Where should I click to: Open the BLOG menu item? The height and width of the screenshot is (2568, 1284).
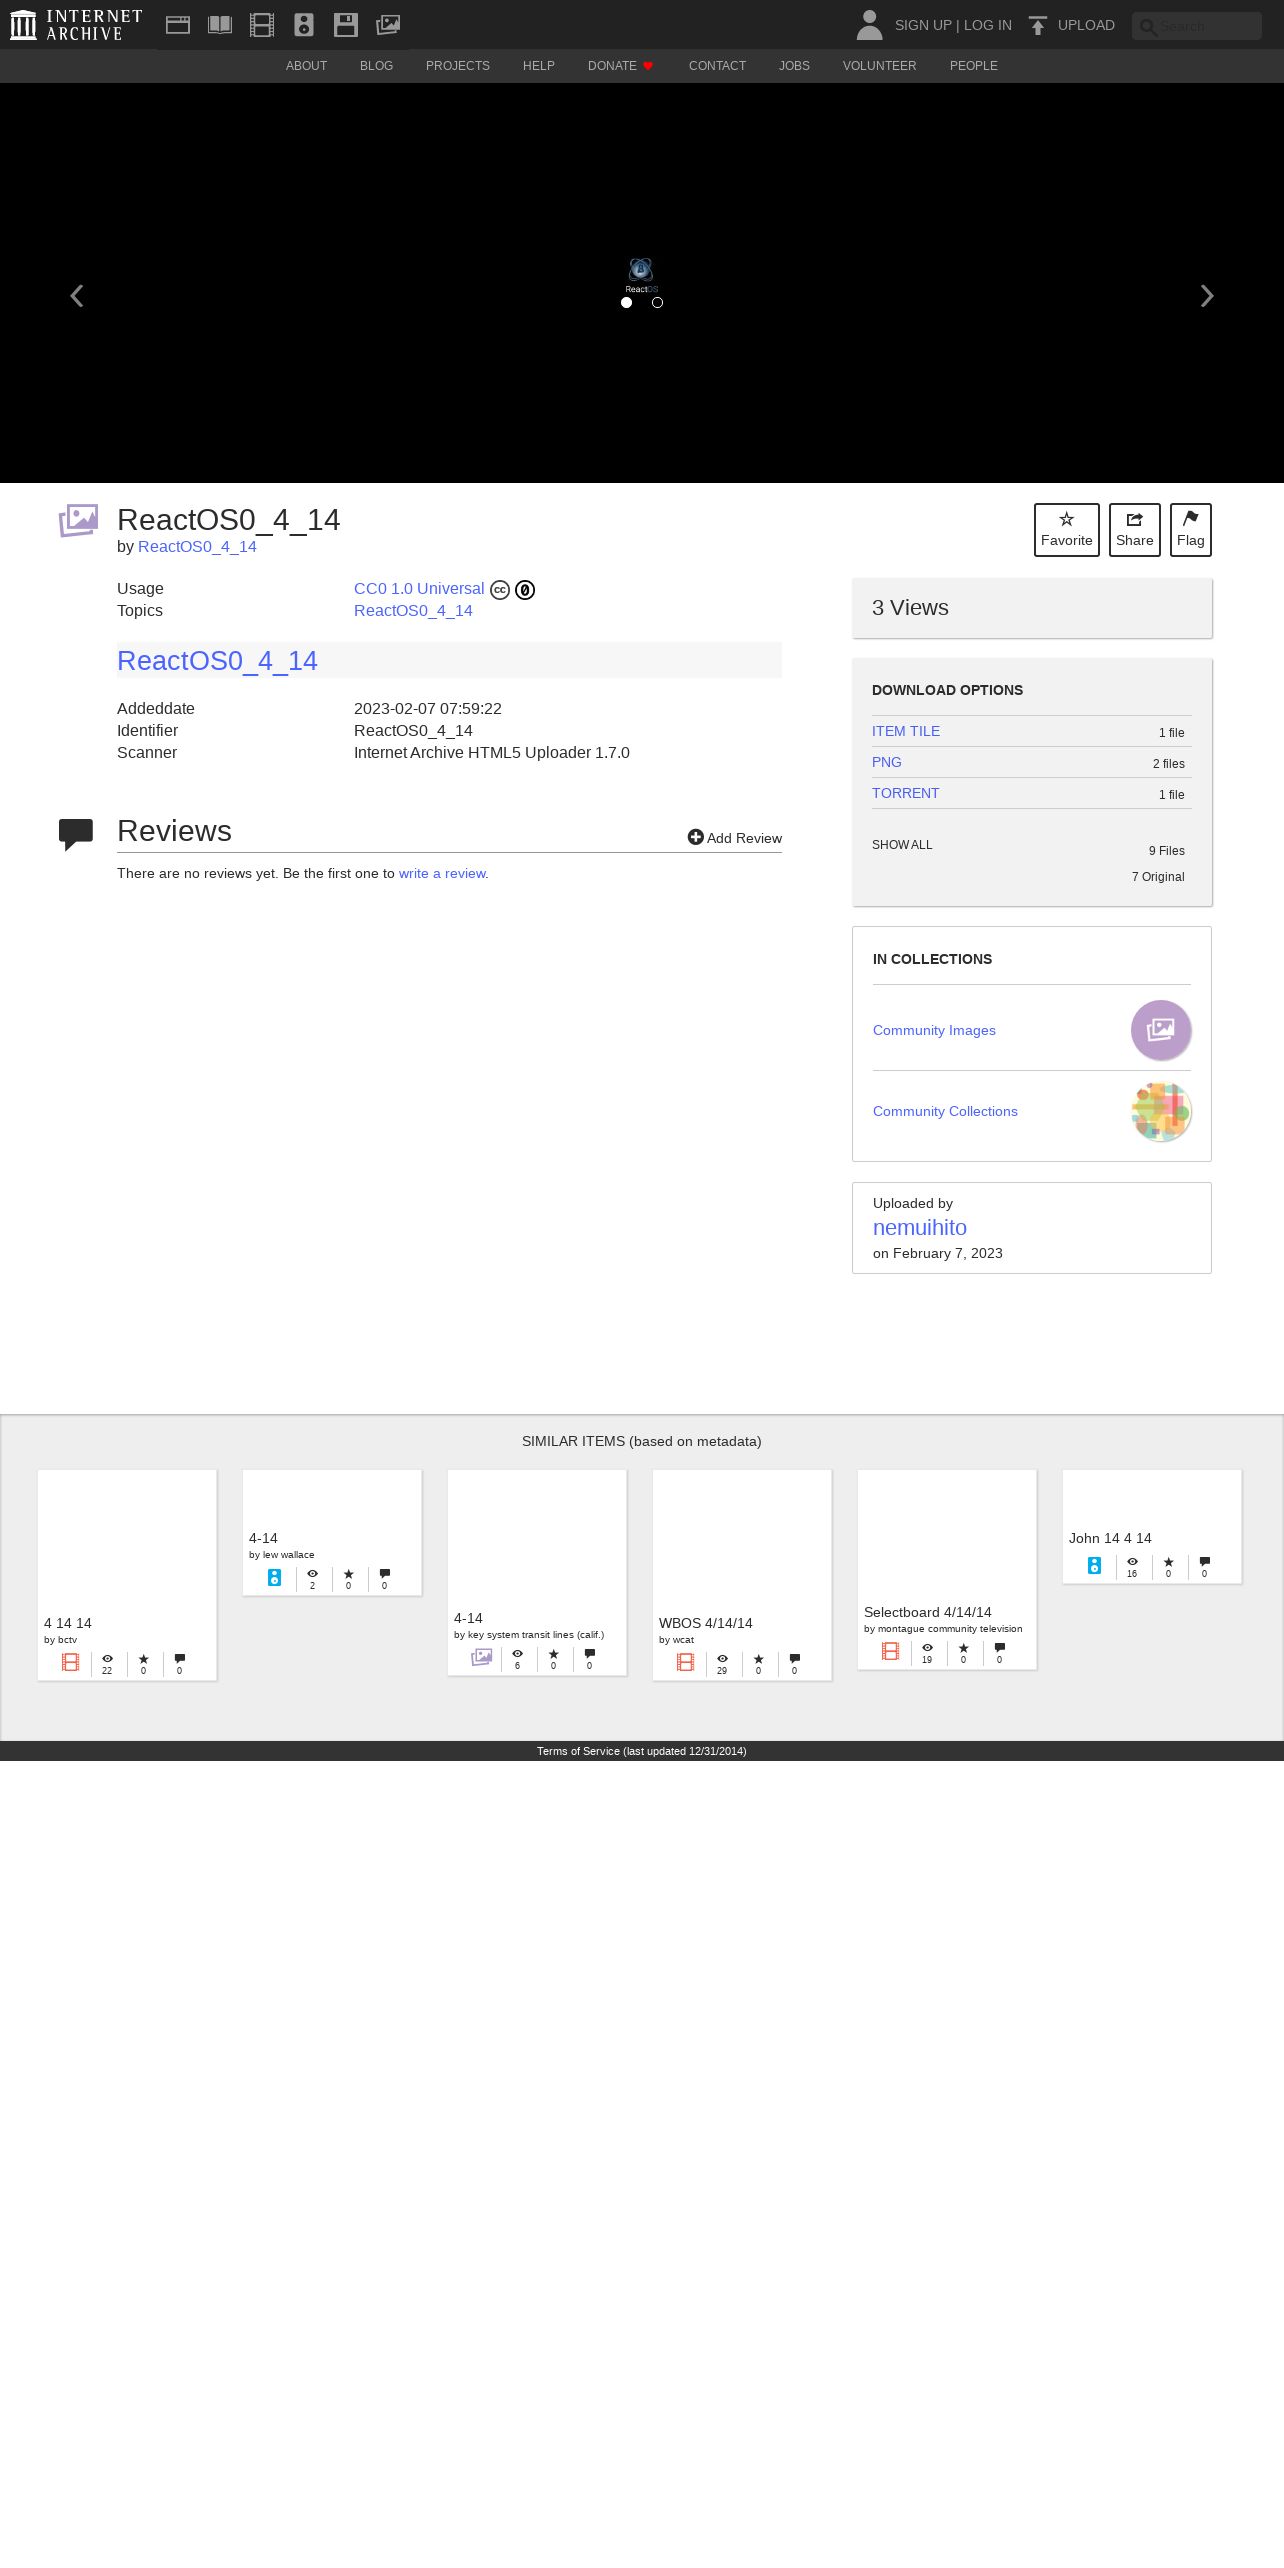click(x=376, y=66)
